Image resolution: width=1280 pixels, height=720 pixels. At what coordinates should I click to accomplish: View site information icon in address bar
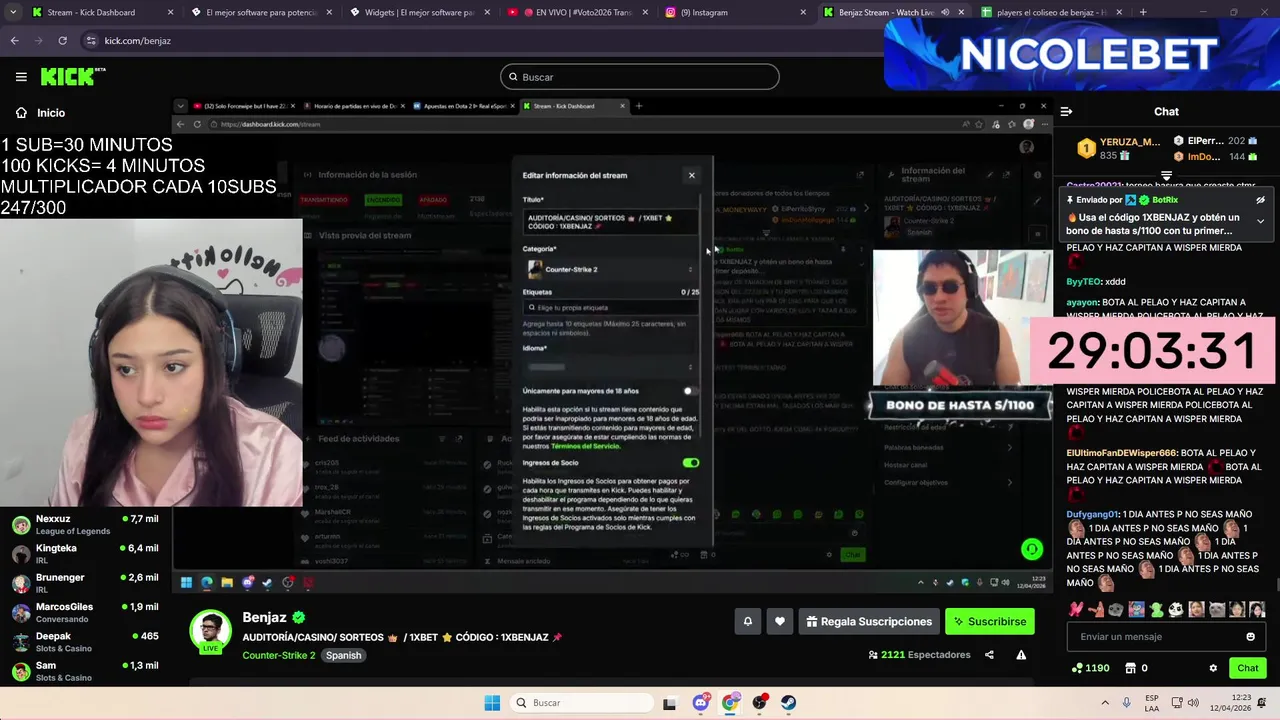point(91,41)
